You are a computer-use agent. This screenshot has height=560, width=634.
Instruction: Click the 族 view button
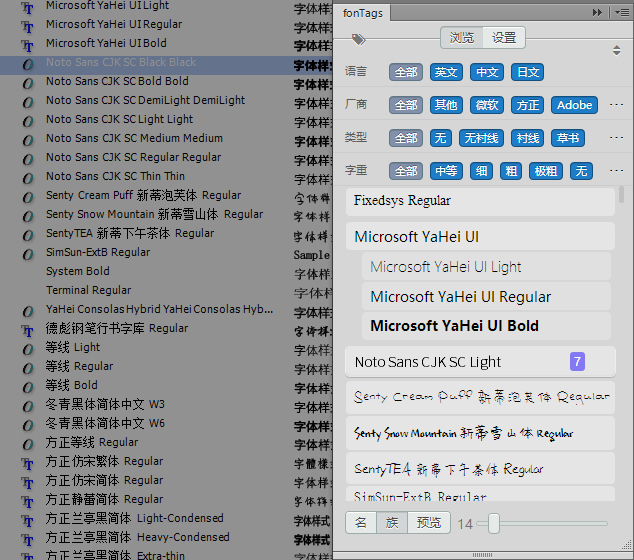pyautogui.click(x=392, y=522)
